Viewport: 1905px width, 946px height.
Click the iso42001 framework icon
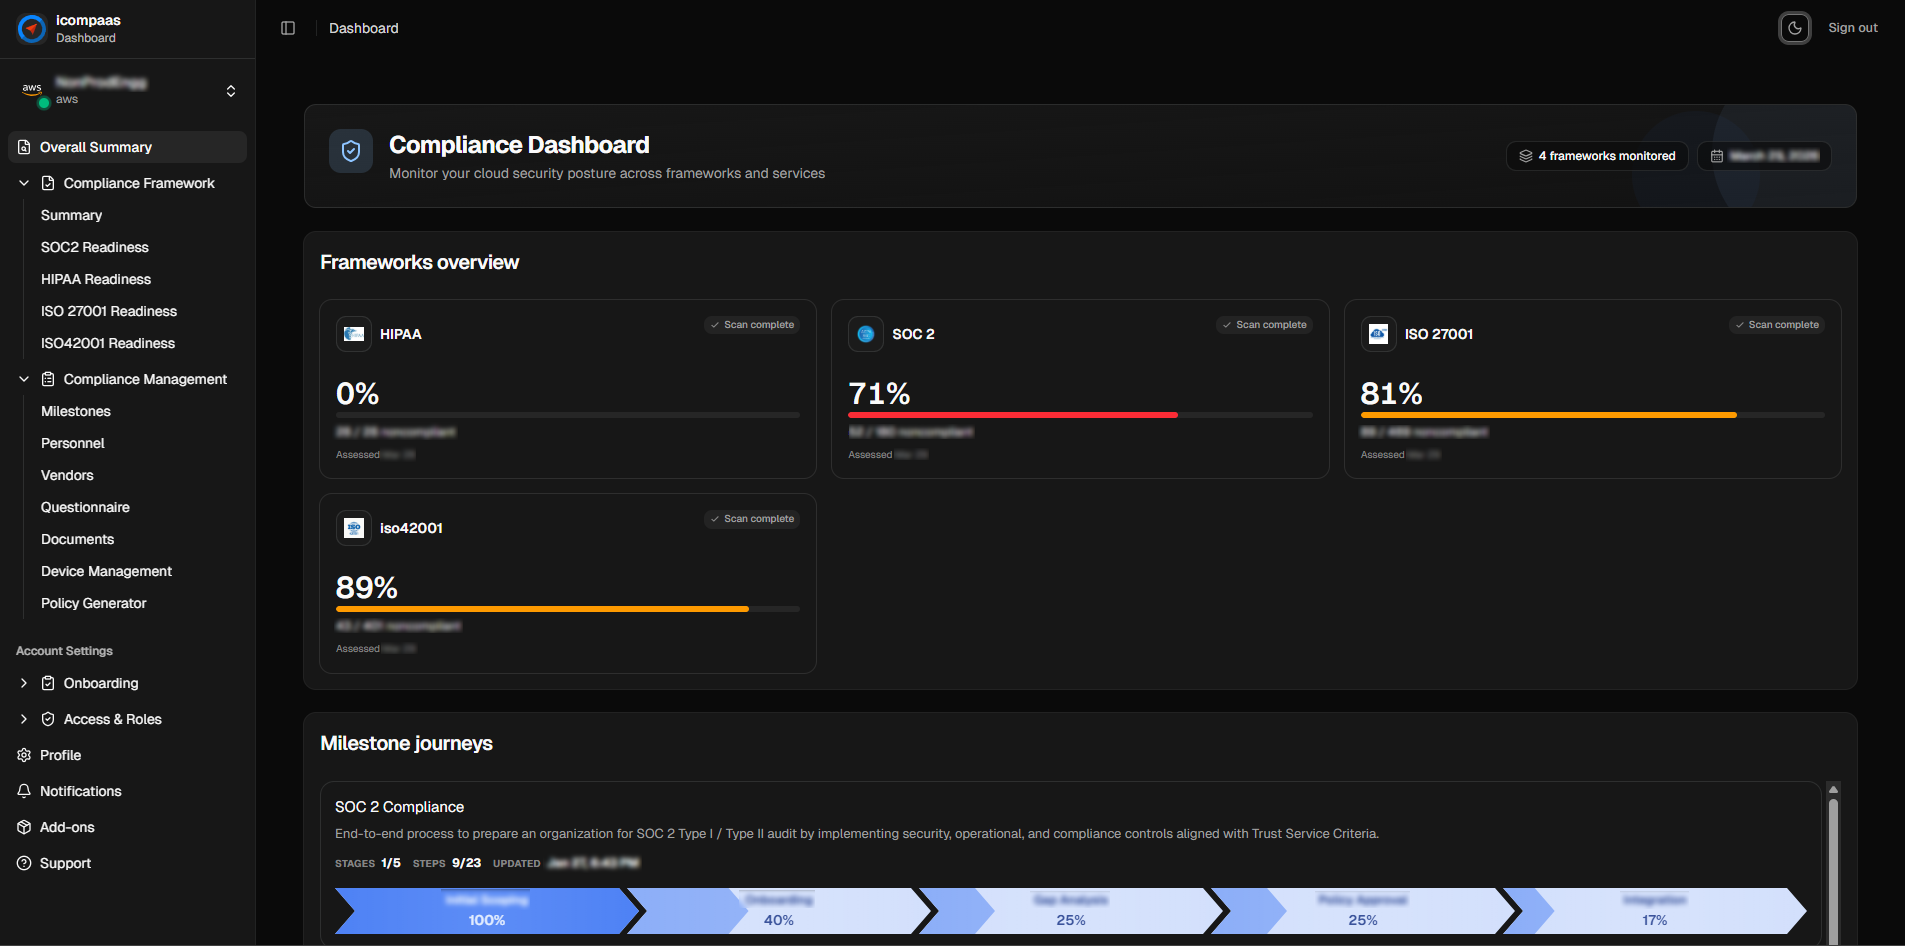[x=354, y=528]
